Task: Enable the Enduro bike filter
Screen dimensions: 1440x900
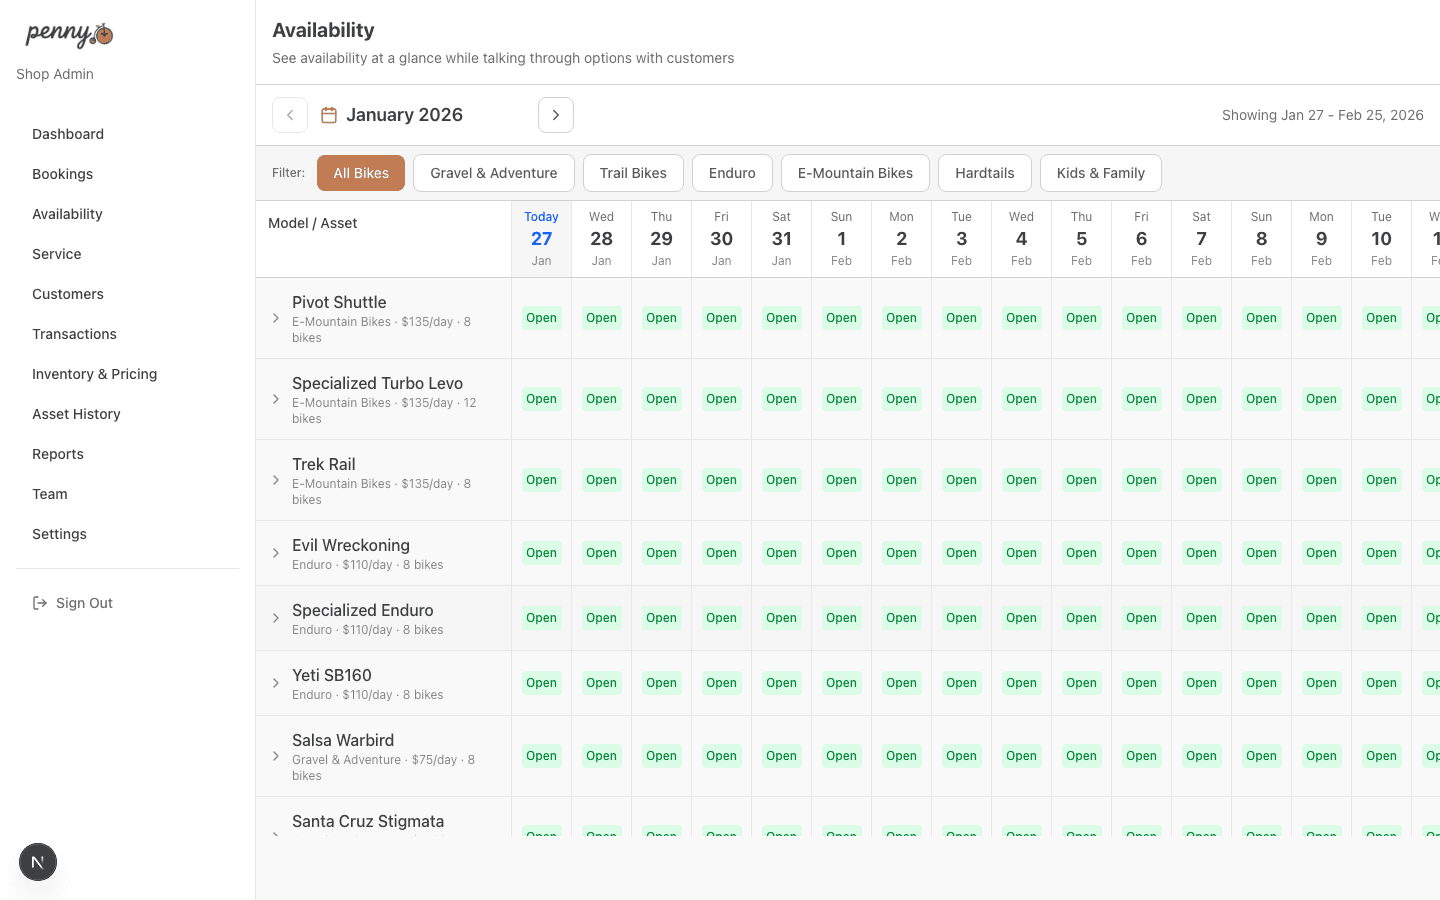Action: 732,172
